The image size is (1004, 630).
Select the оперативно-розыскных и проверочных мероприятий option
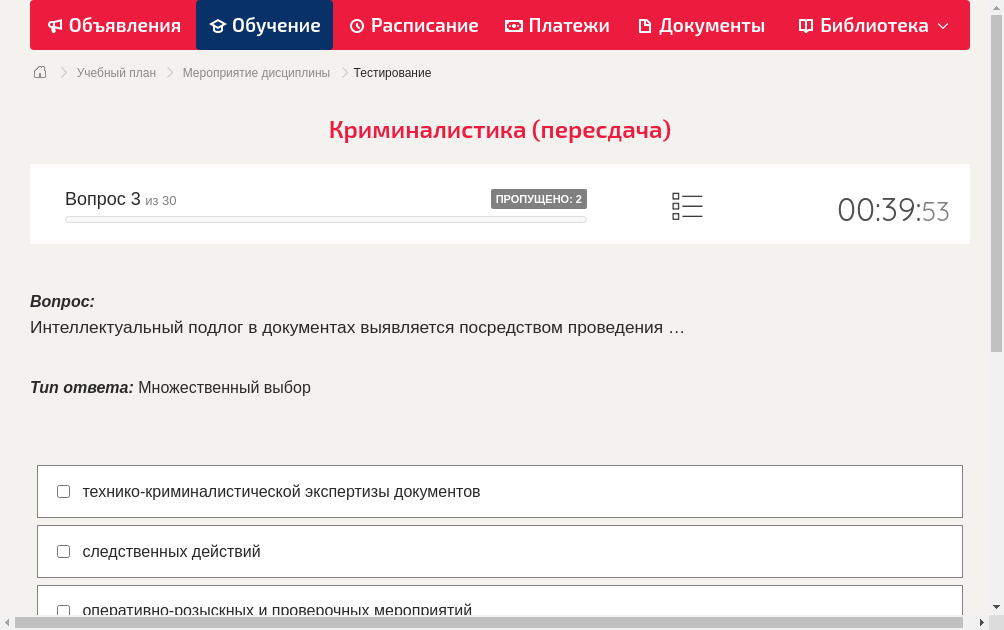pyautogui.click(x=63, y=610)
